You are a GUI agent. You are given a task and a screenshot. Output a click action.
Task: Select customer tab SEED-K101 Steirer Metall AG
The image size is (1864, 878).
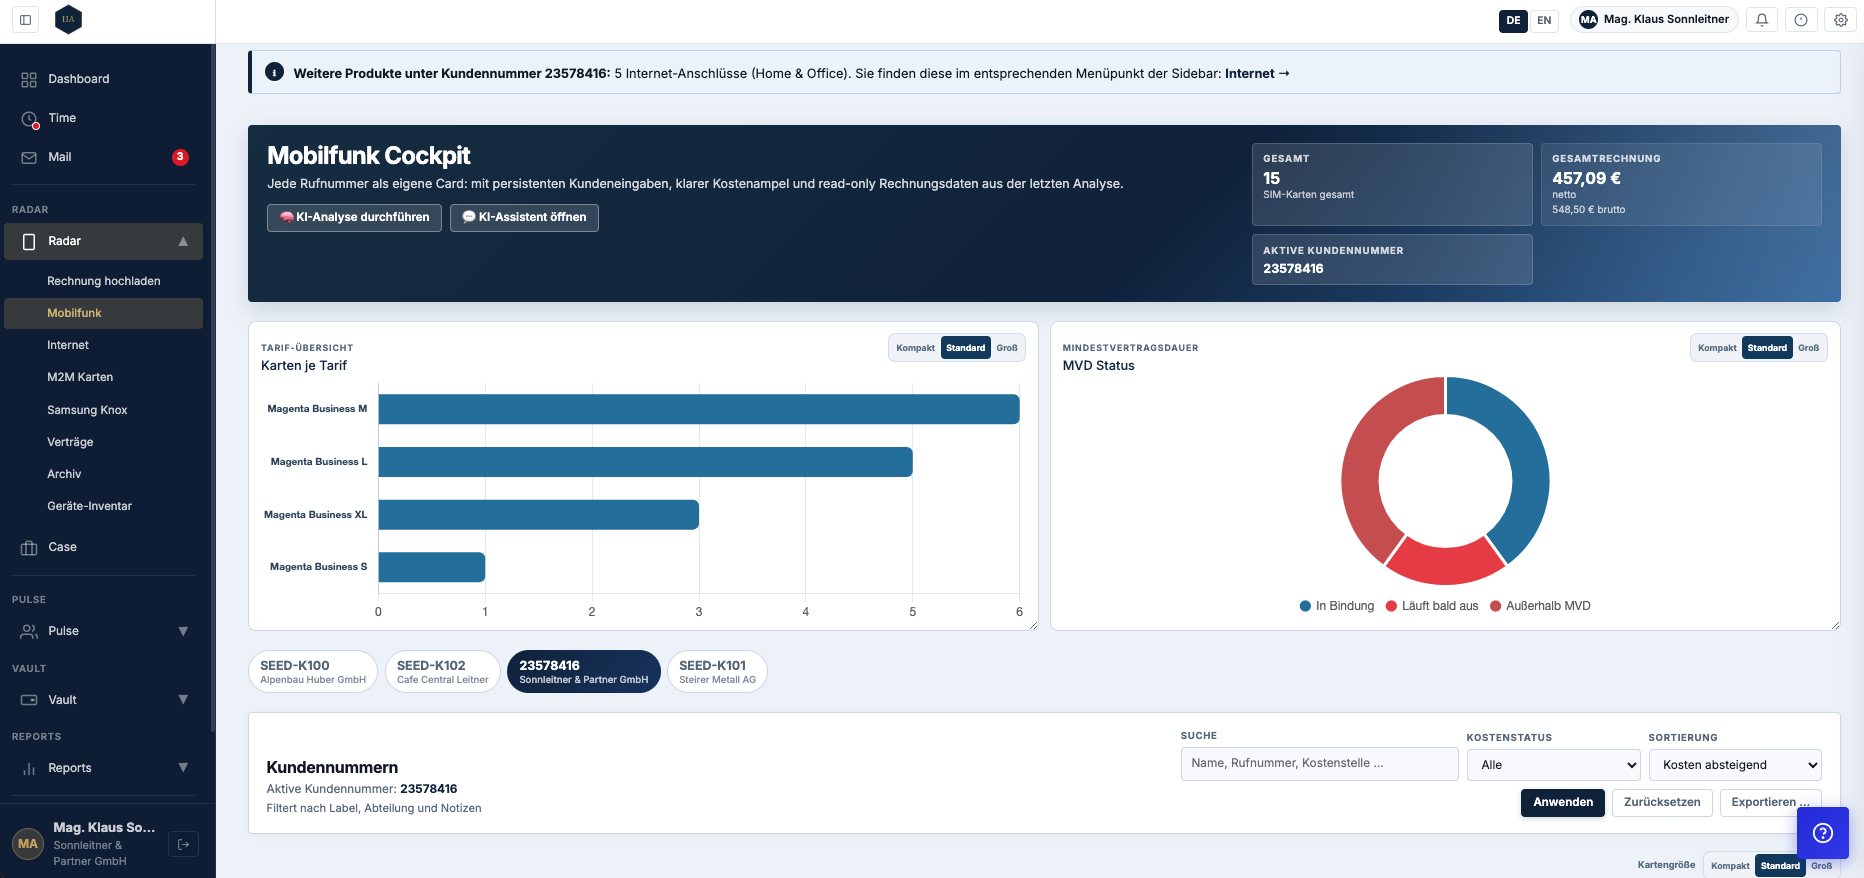pos(717,671)
